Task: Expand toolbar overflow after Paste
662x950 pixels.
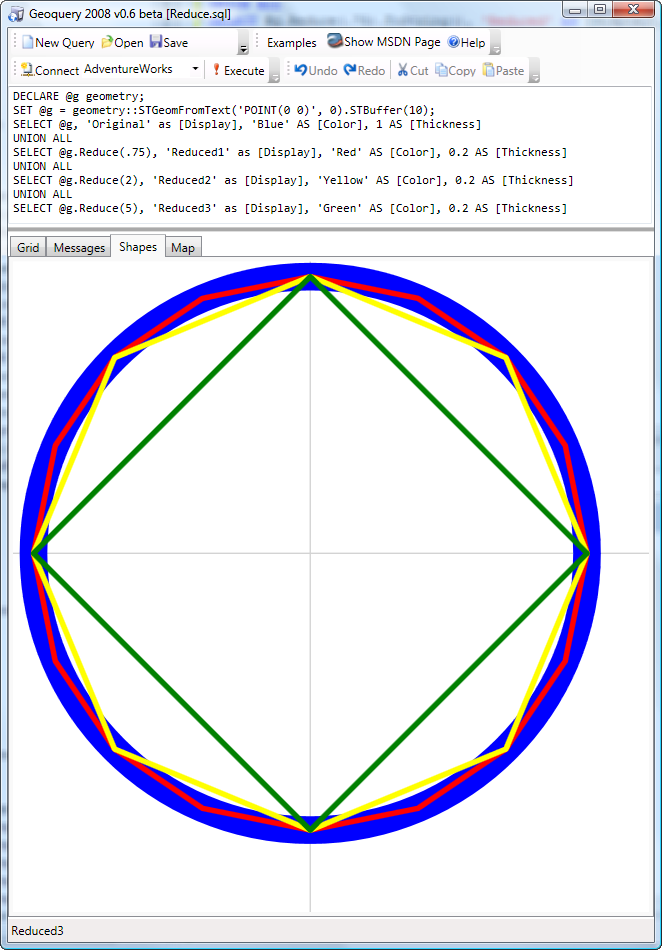Action: (534, 71)
